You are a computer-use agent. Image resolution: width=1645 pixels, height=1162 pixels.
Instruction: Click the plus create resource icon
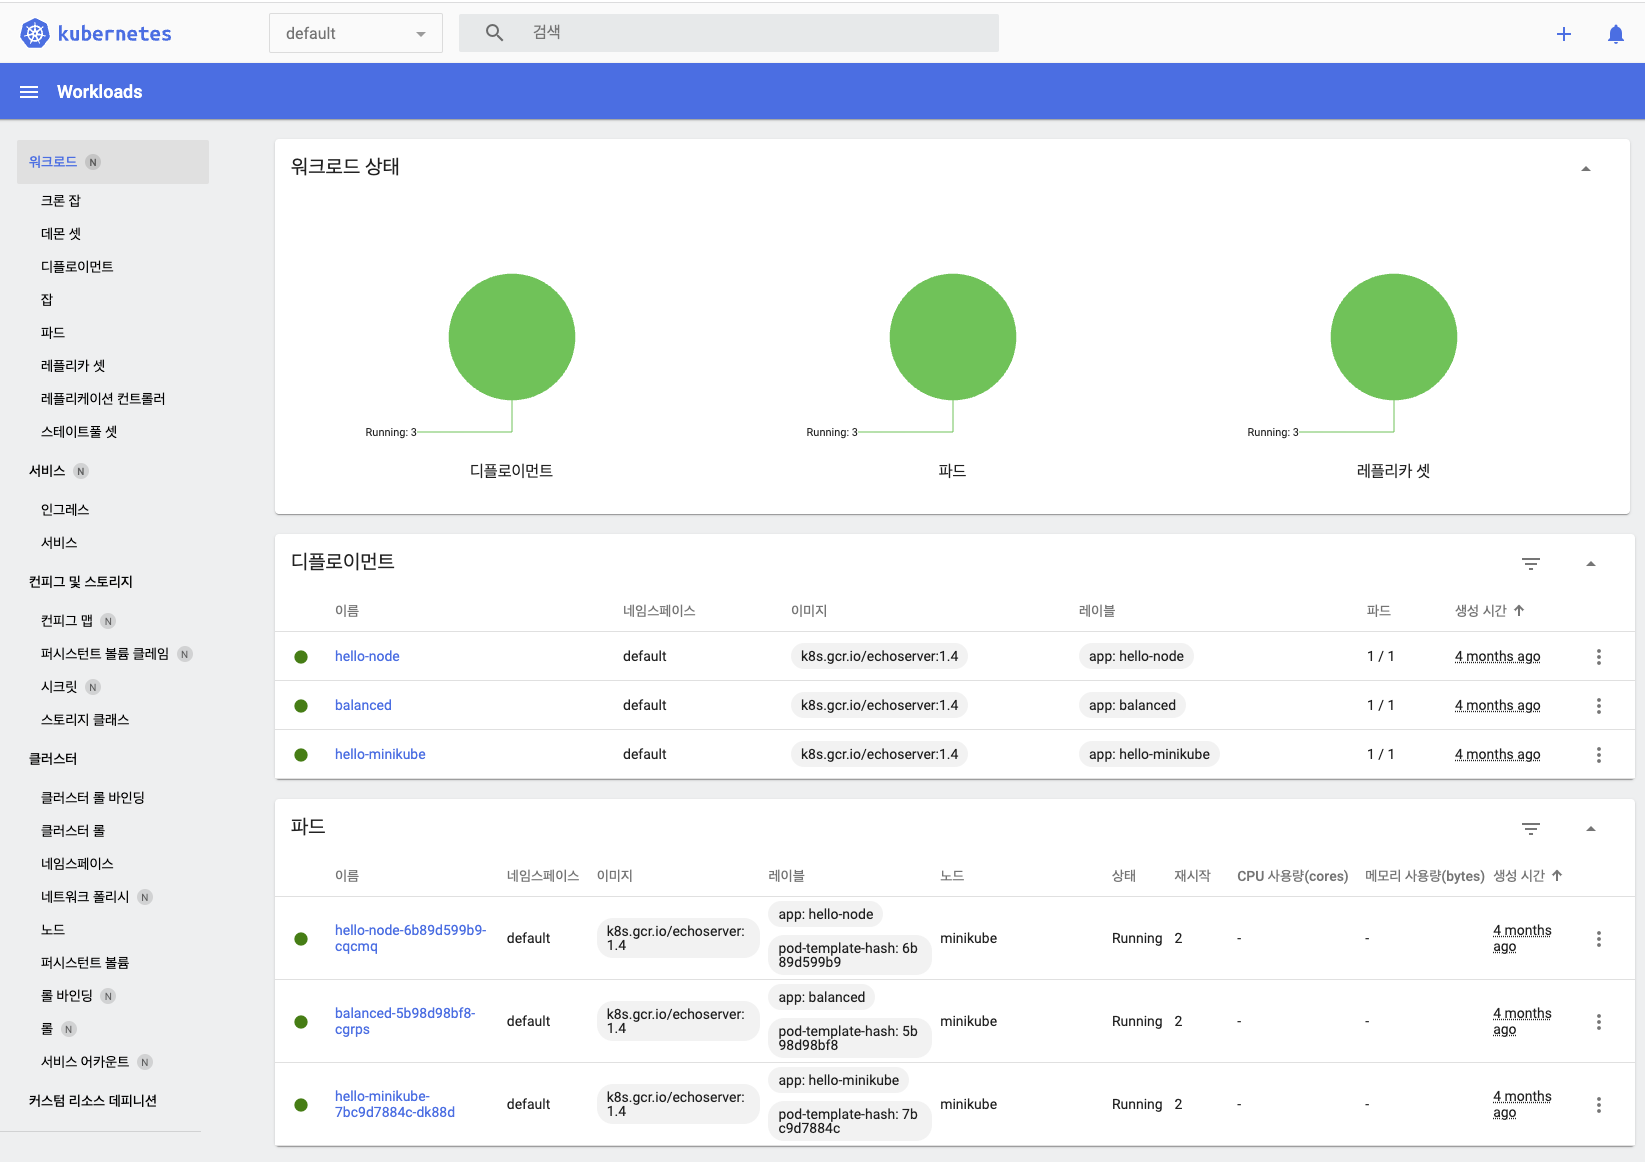click(x=1564, y=34)
